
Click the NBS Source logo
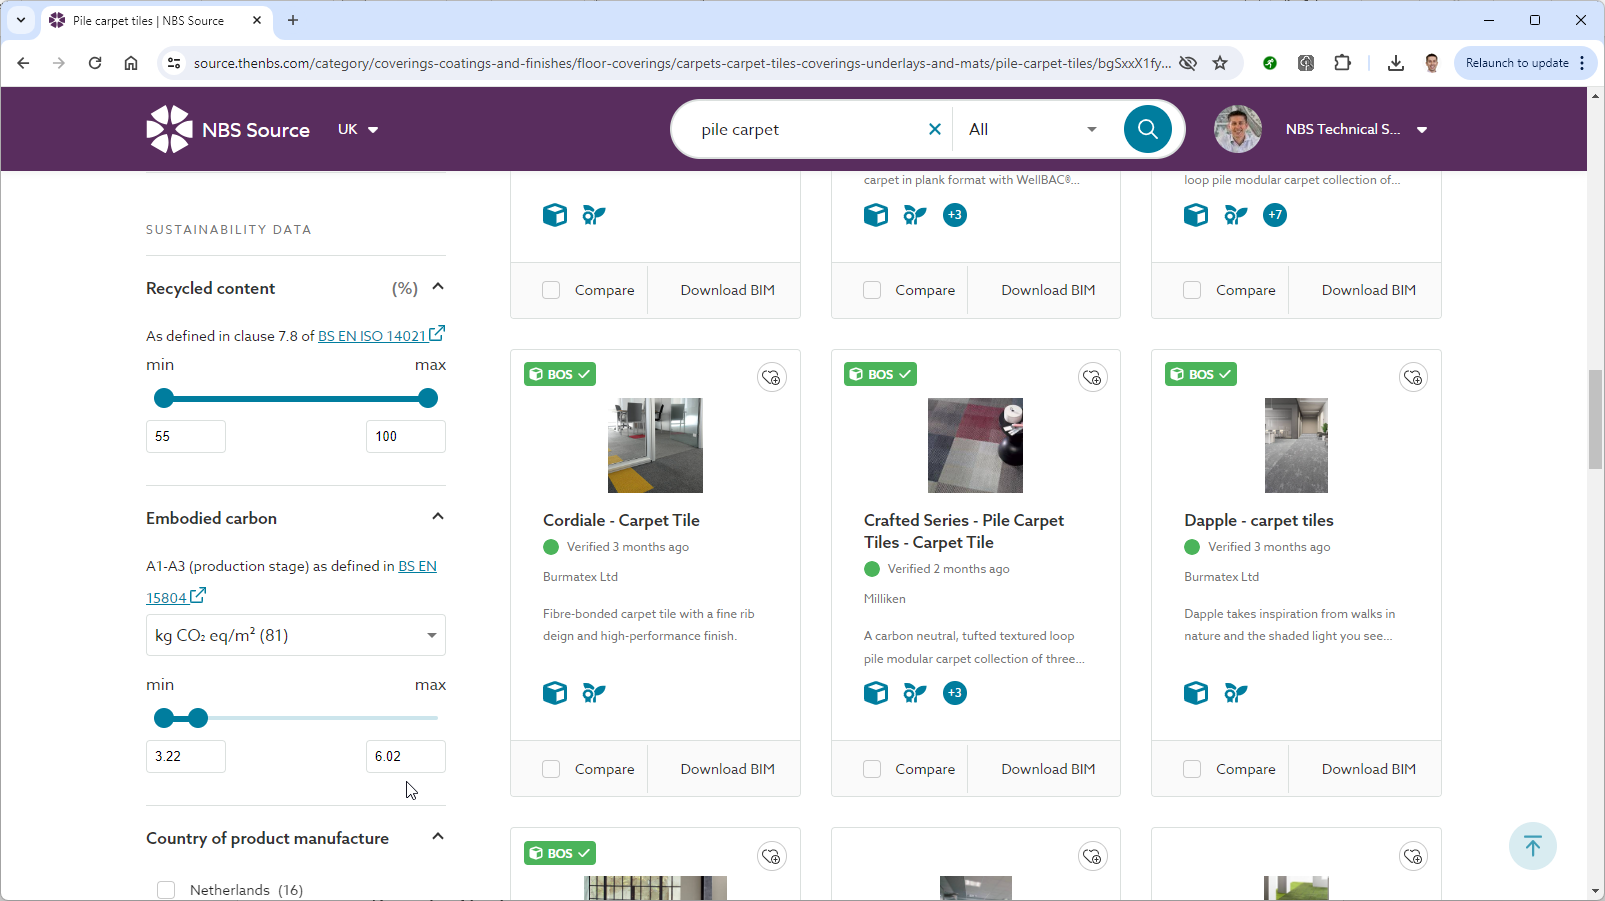pyautogui.click(x=228, y=129)
